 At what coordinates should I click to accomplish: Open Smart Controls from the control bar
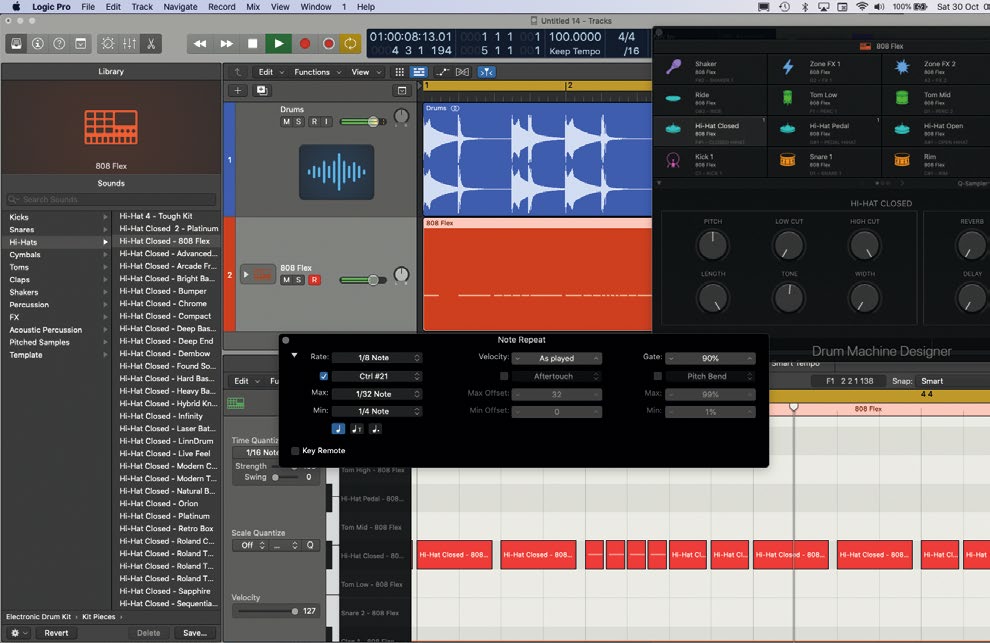point(108,44)
